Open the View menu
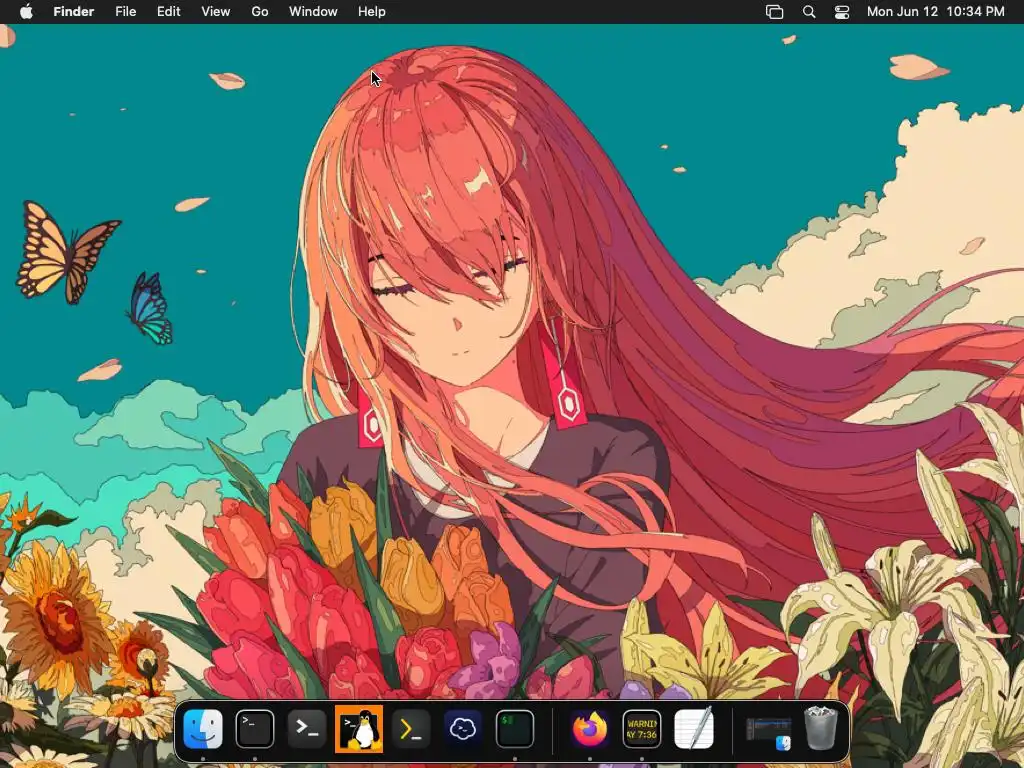Viewport: 1024px width, 768px height. 216,12
